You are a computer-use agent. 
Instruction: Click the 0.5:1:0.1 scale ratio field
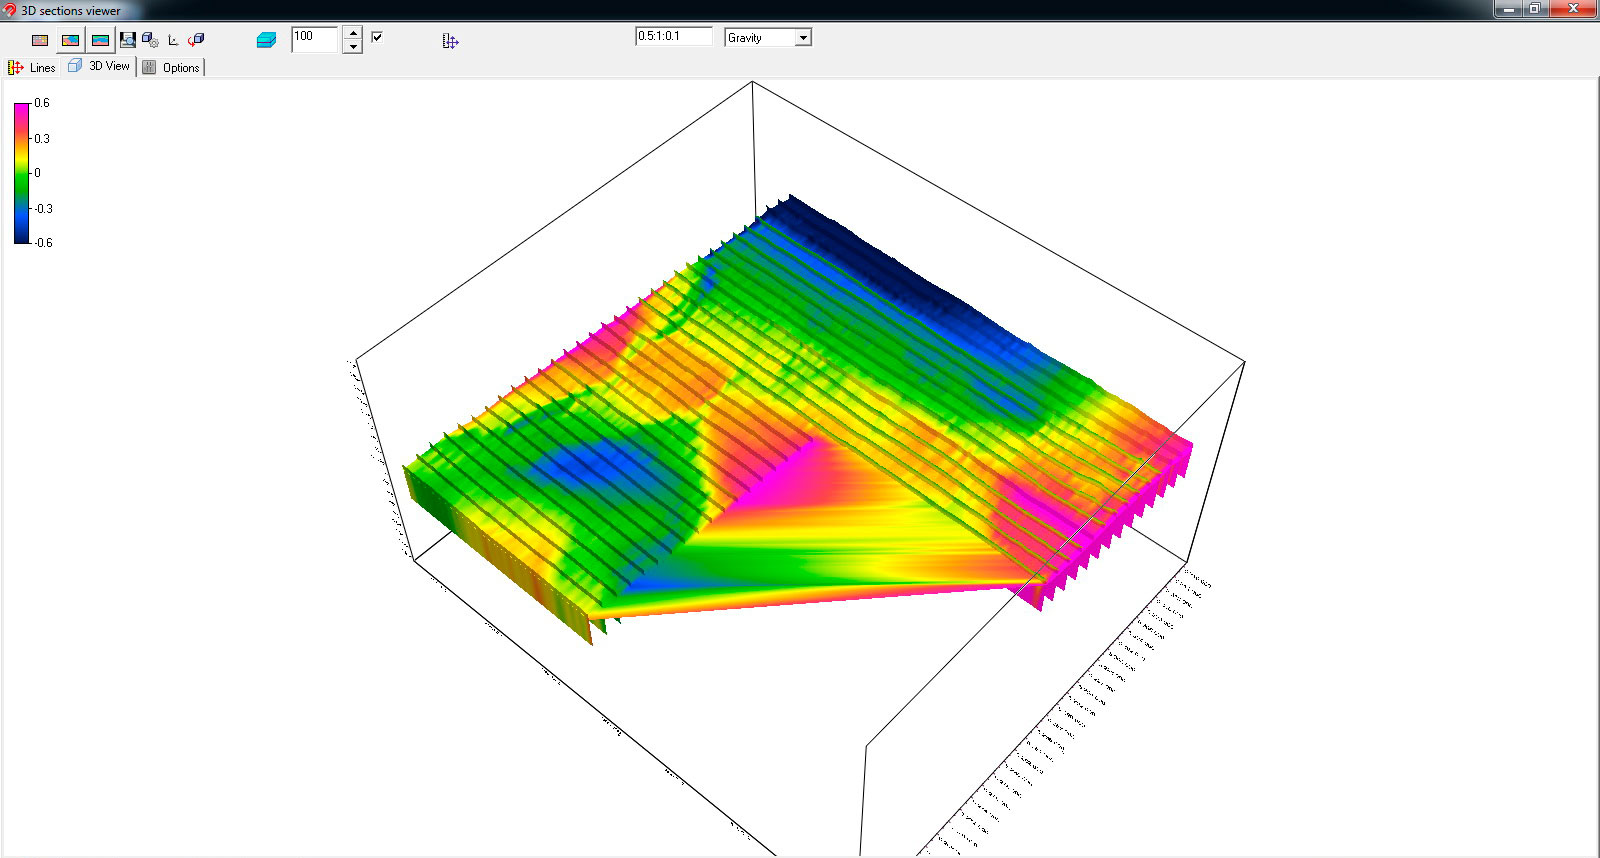tap(673, 36)
